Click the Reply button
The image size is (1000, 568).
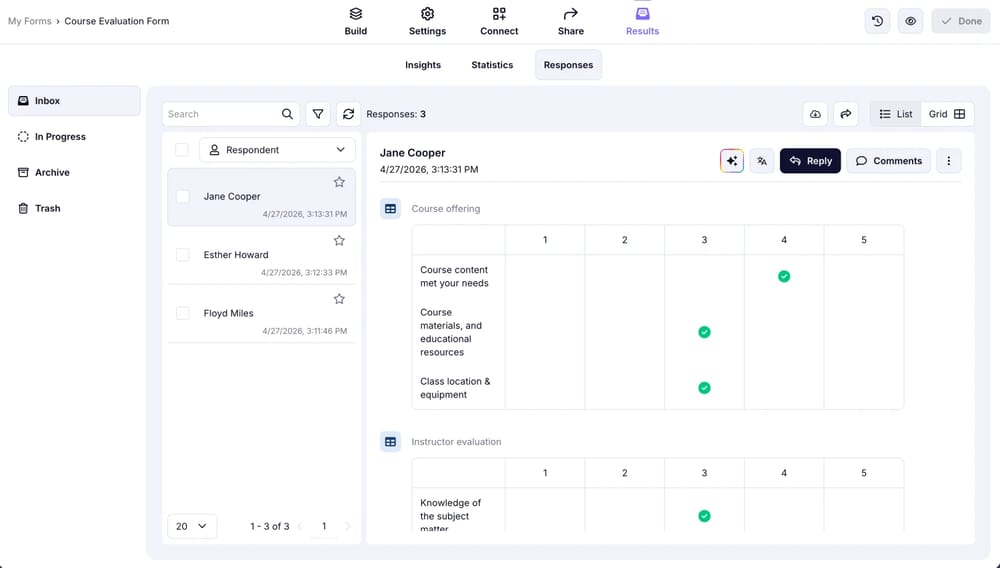click(x=810, y=161)
